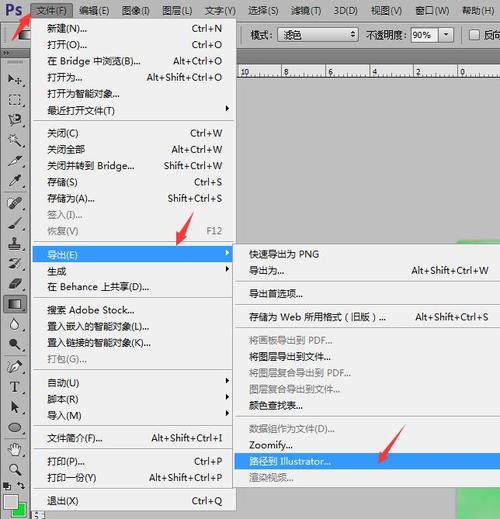Select the Rectangular Marquee tool

tap(14, 99)
